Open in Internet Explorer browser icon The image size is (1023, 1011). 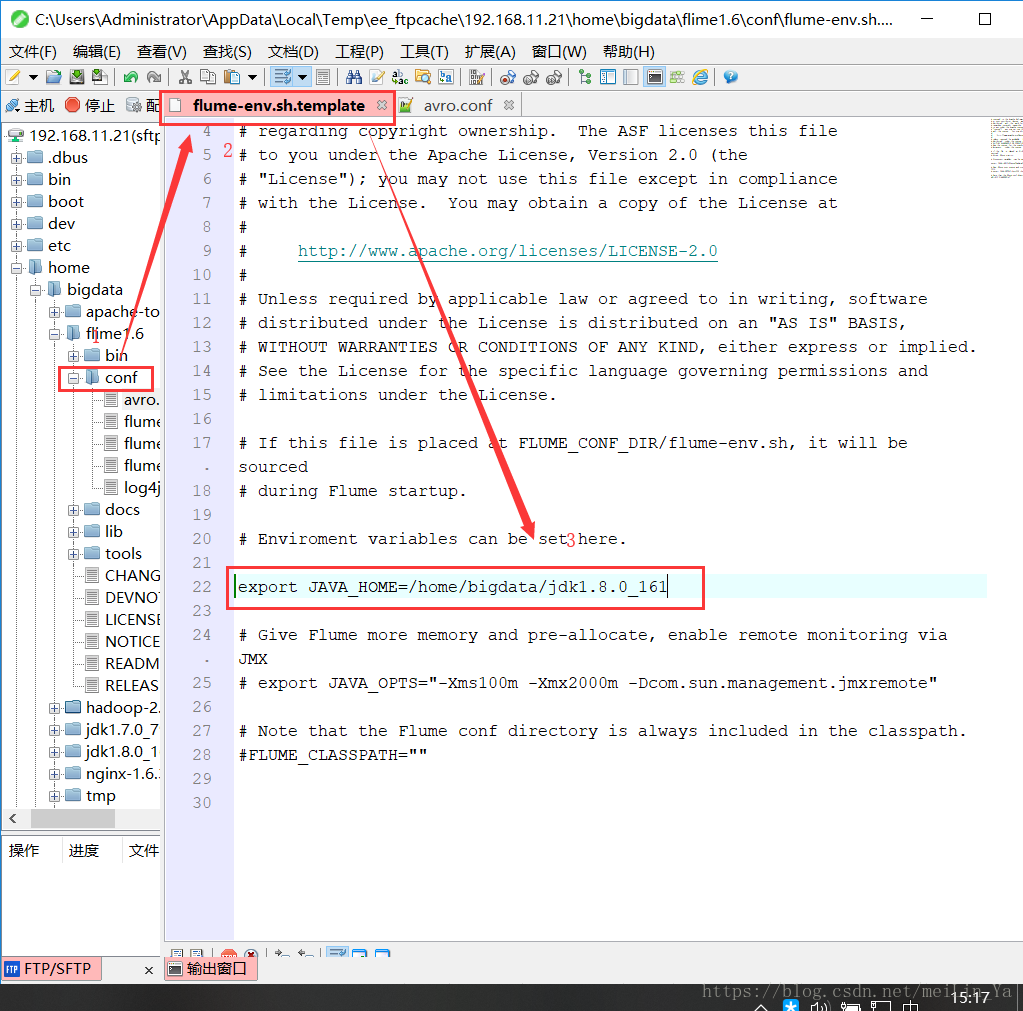(700, 78)
